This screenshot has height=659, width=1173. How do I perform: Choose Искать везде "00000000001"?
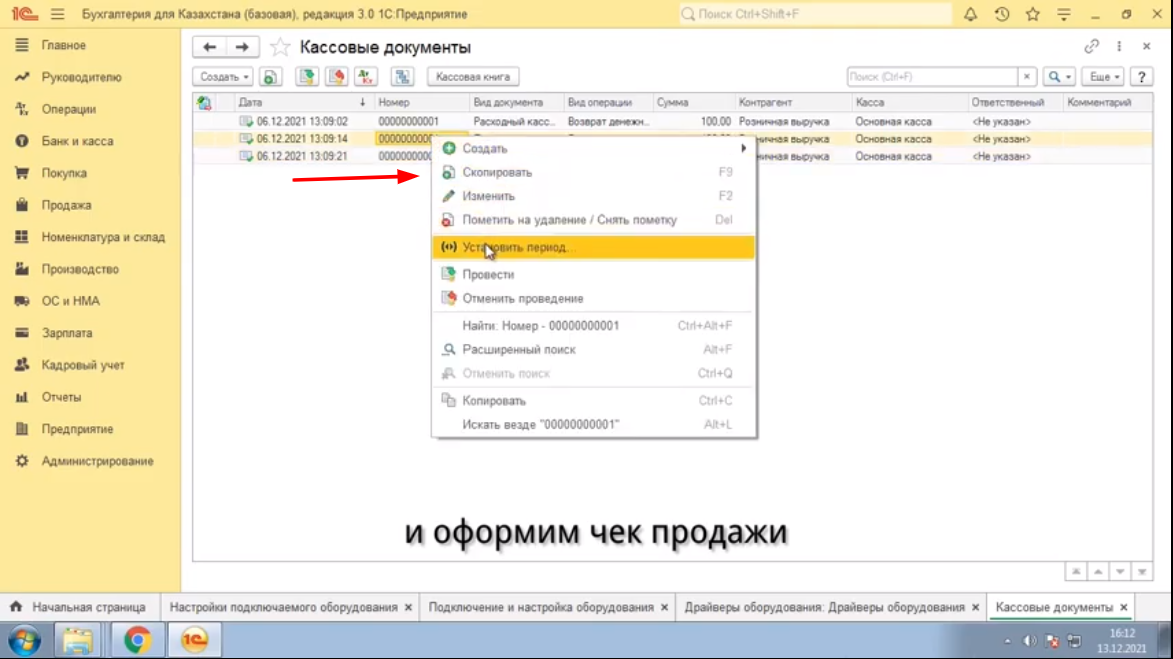click(x=594, y=425)
